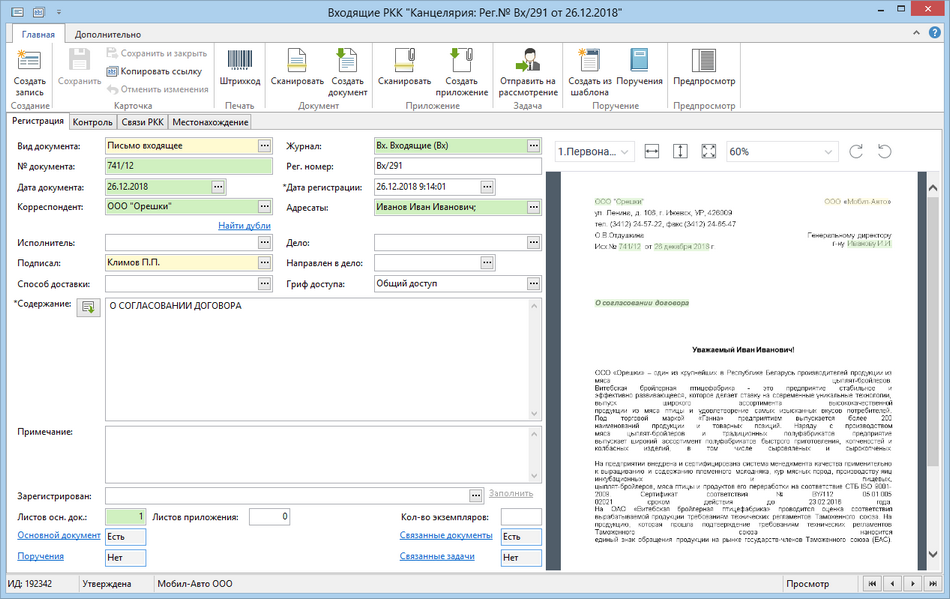This screenshot has height=599, width=950.
Task: Open the Связанные документы link
Action: tap(446, 535)
